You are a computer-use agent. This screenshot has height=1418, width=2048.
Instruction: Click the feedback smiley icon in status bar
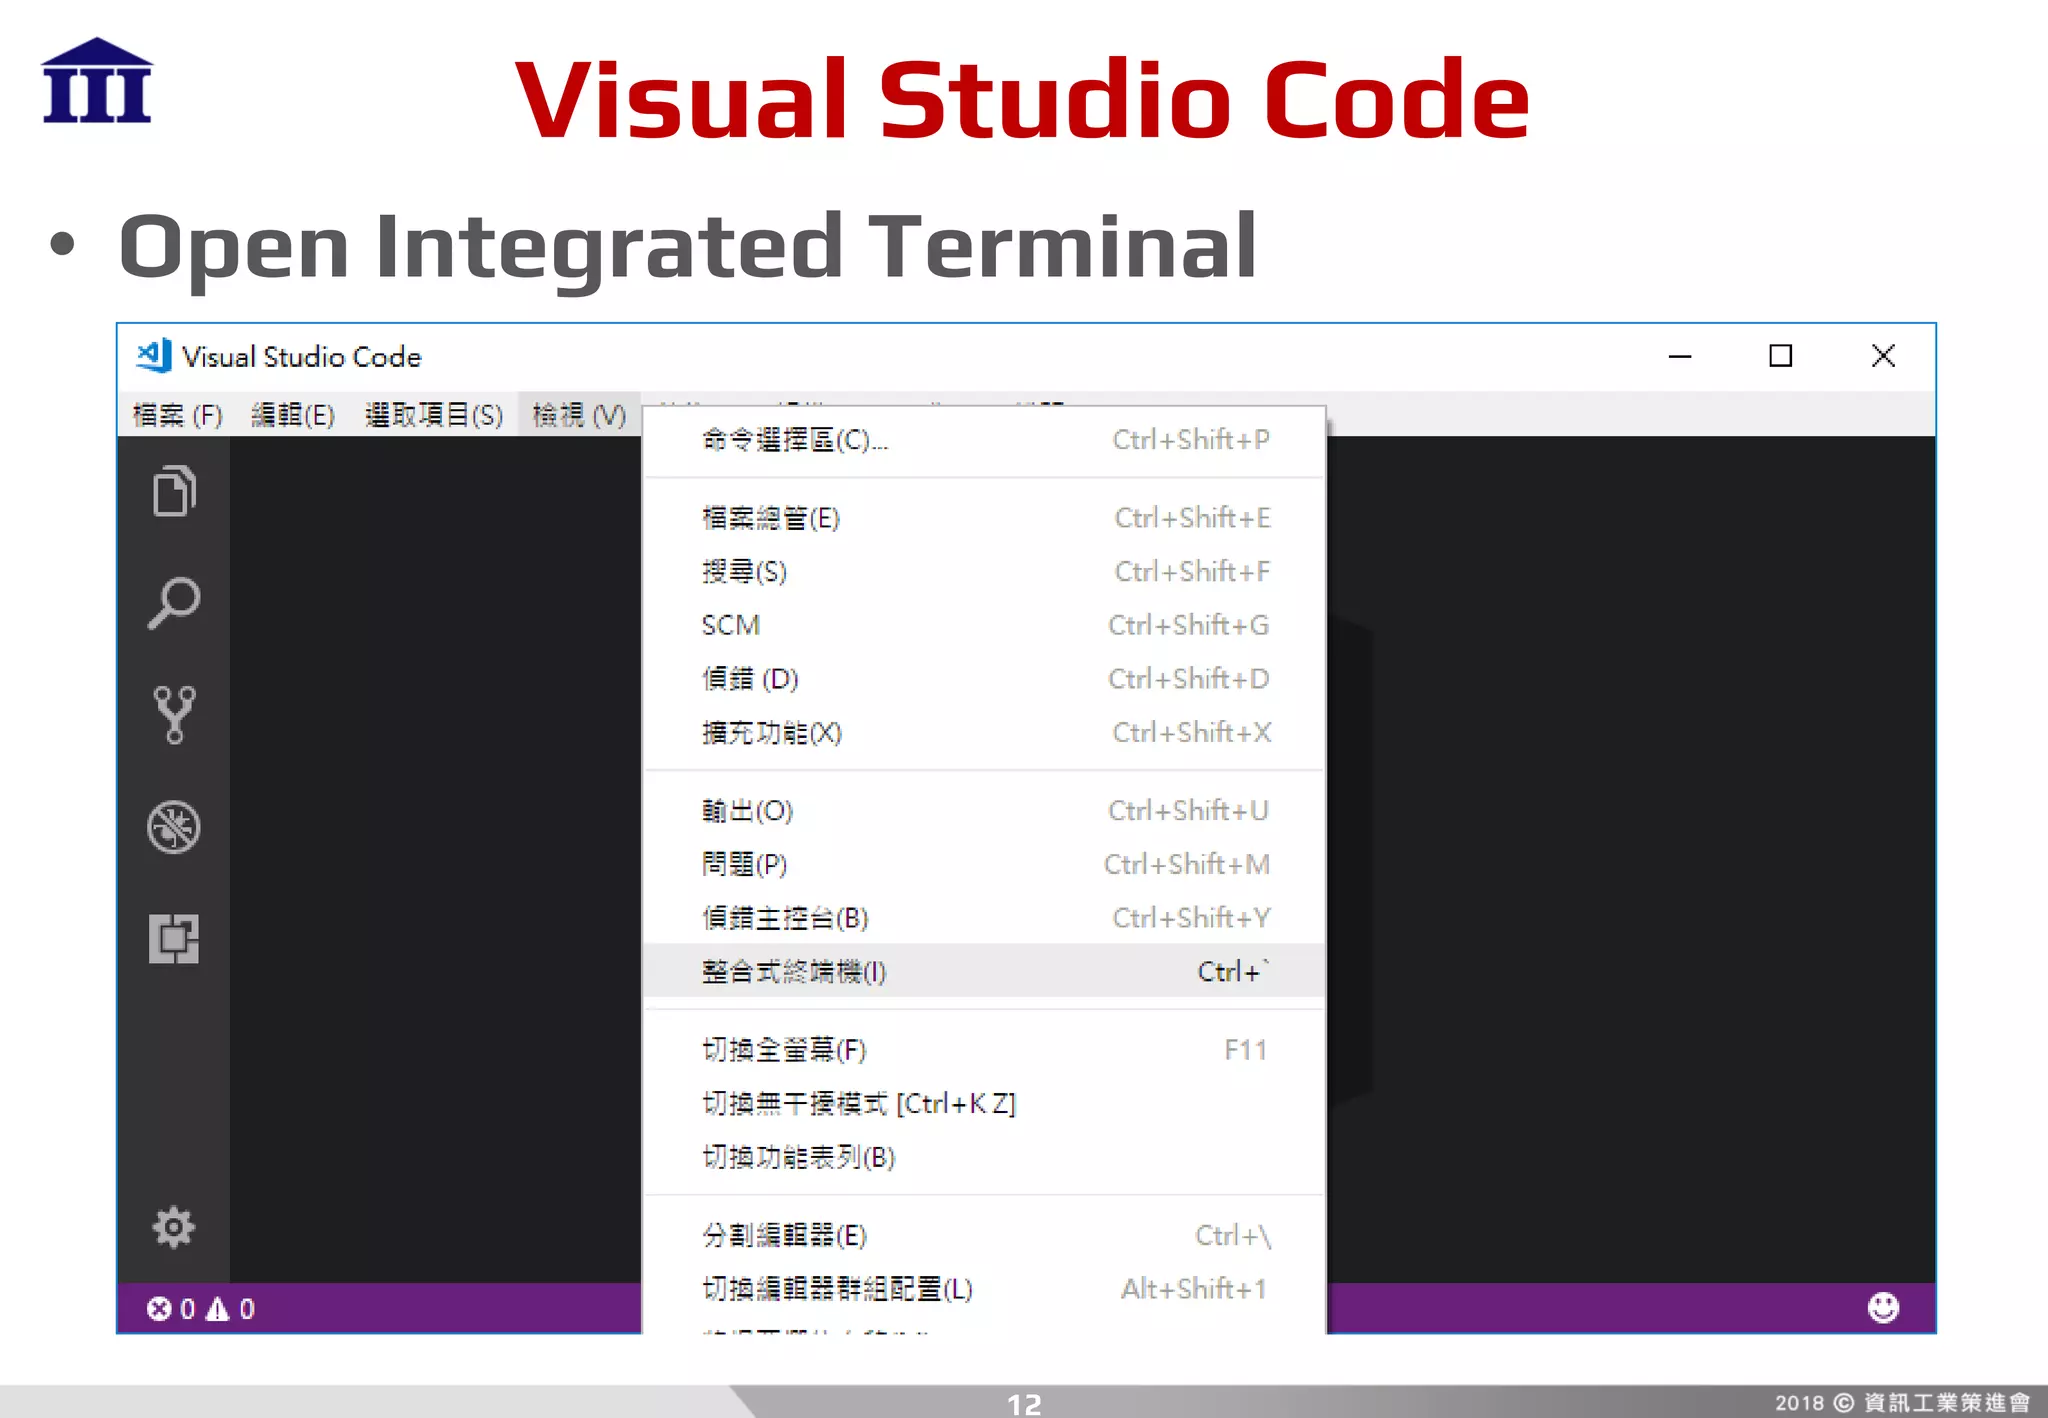coord(1882,1307)
